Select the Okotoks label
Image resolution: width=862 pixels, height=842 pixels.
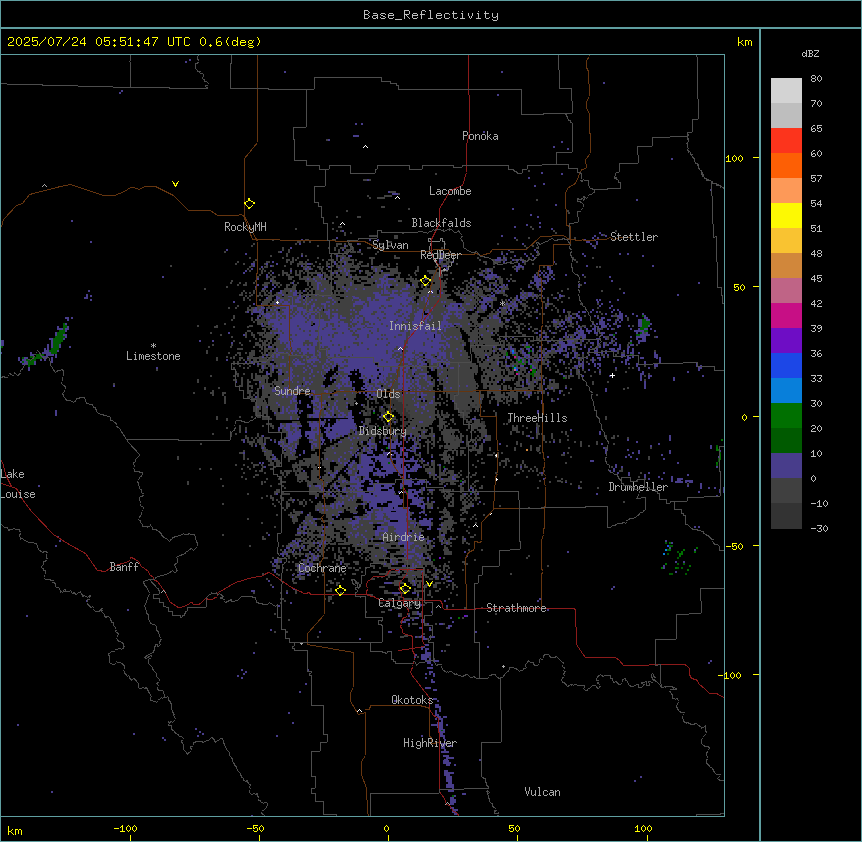pyautogui.click(x=412, y=700)
